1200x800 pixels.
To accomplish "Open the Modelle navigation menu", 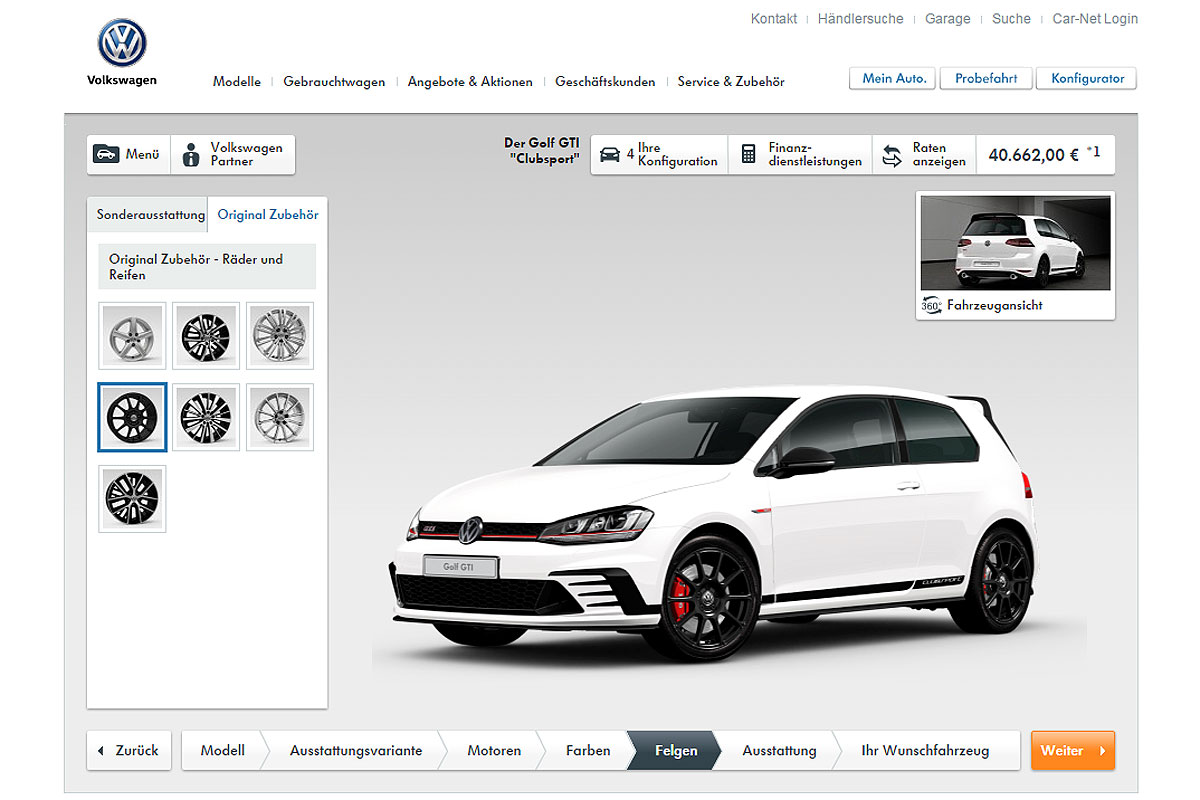I will point(236,82).
